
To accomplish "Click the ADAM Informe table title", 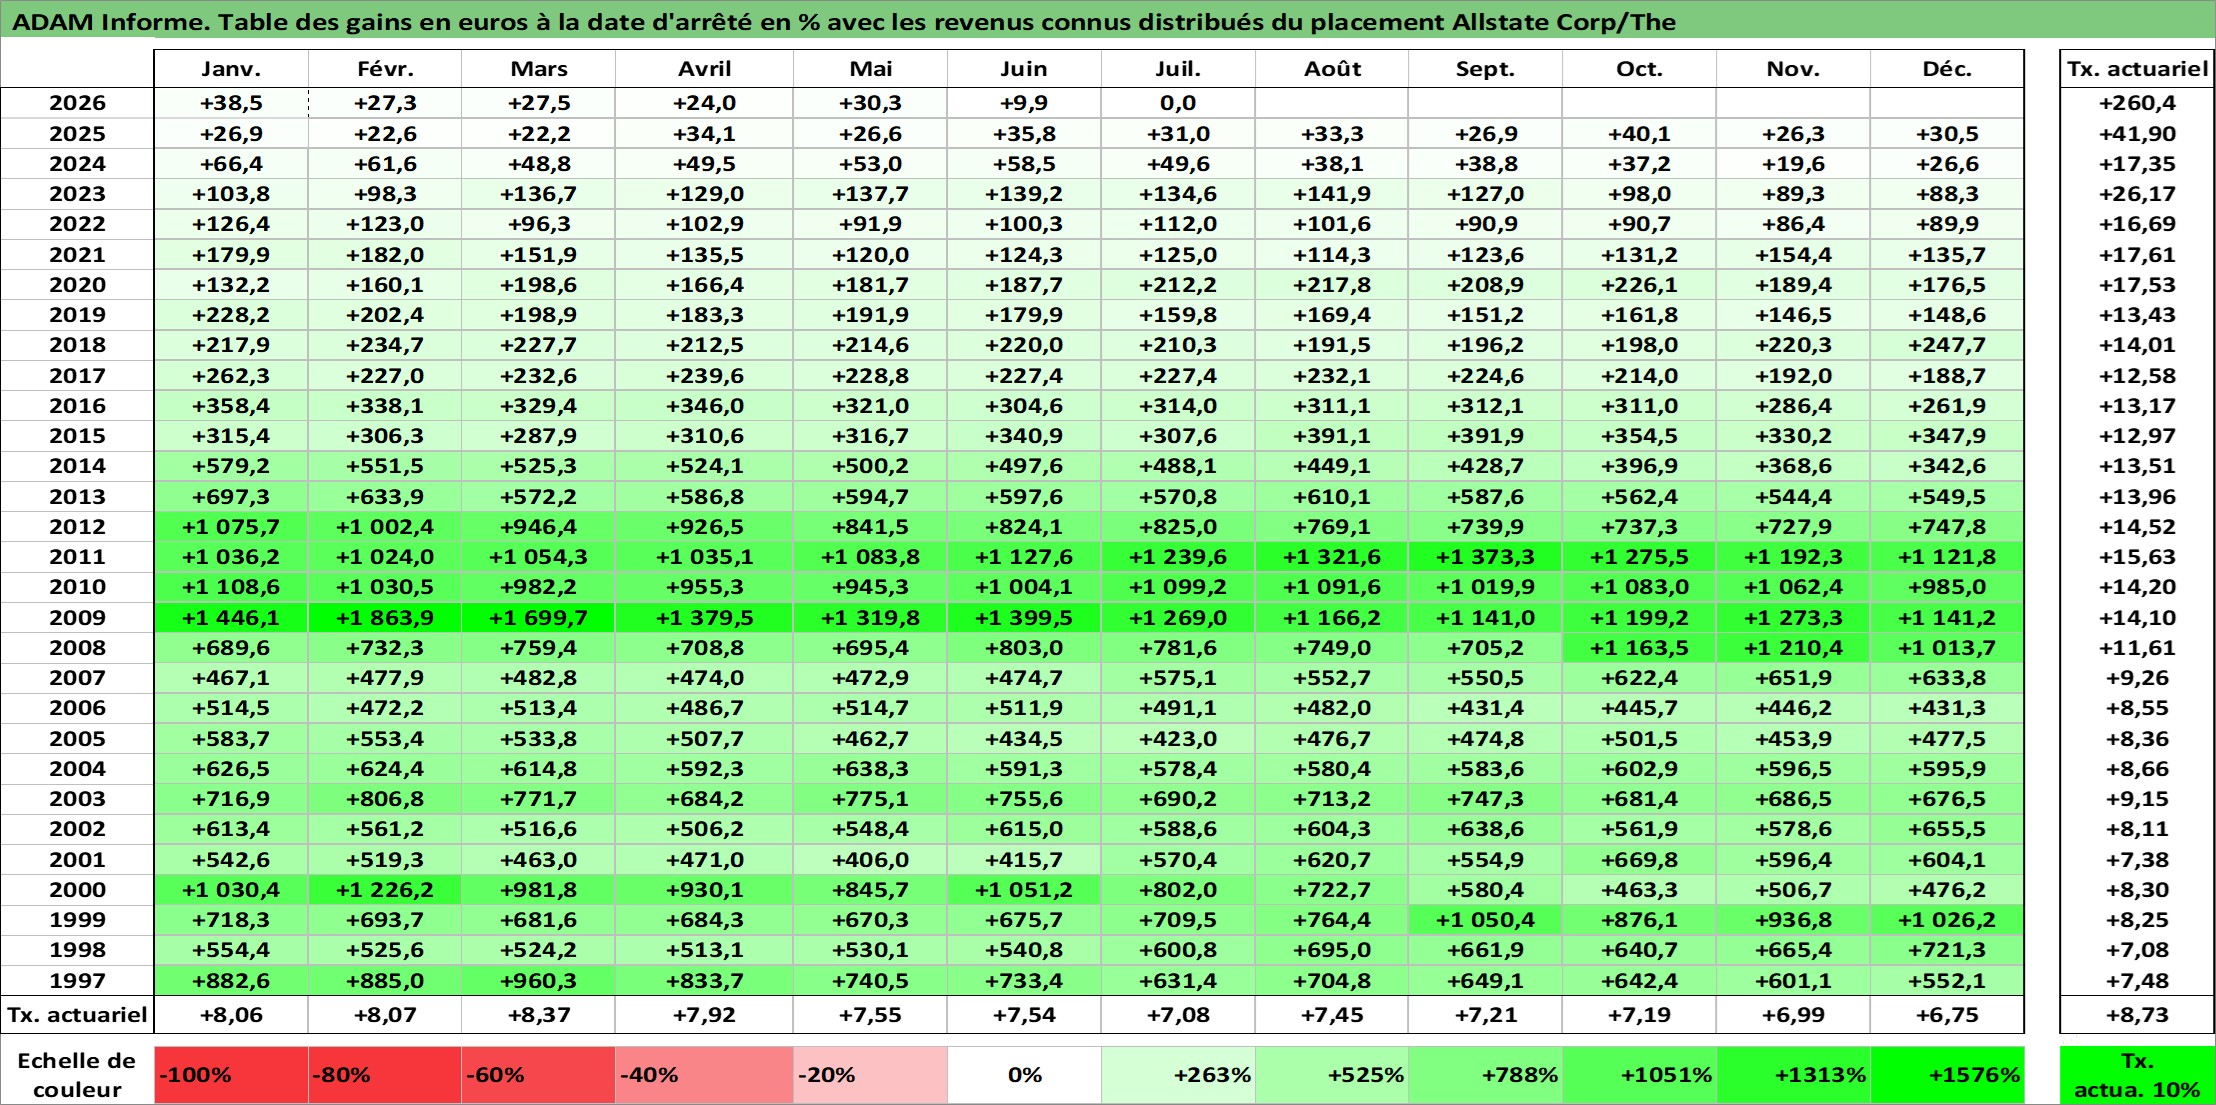I will point(844,22).
